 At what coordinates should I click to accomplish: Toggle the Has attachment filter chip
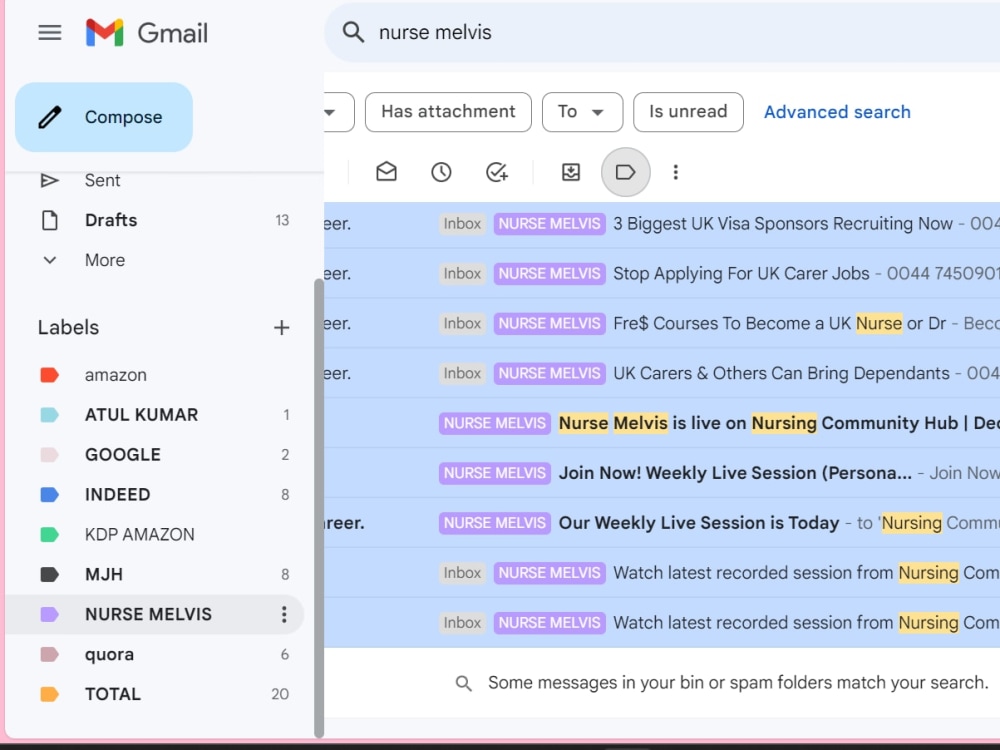(448, 112)
